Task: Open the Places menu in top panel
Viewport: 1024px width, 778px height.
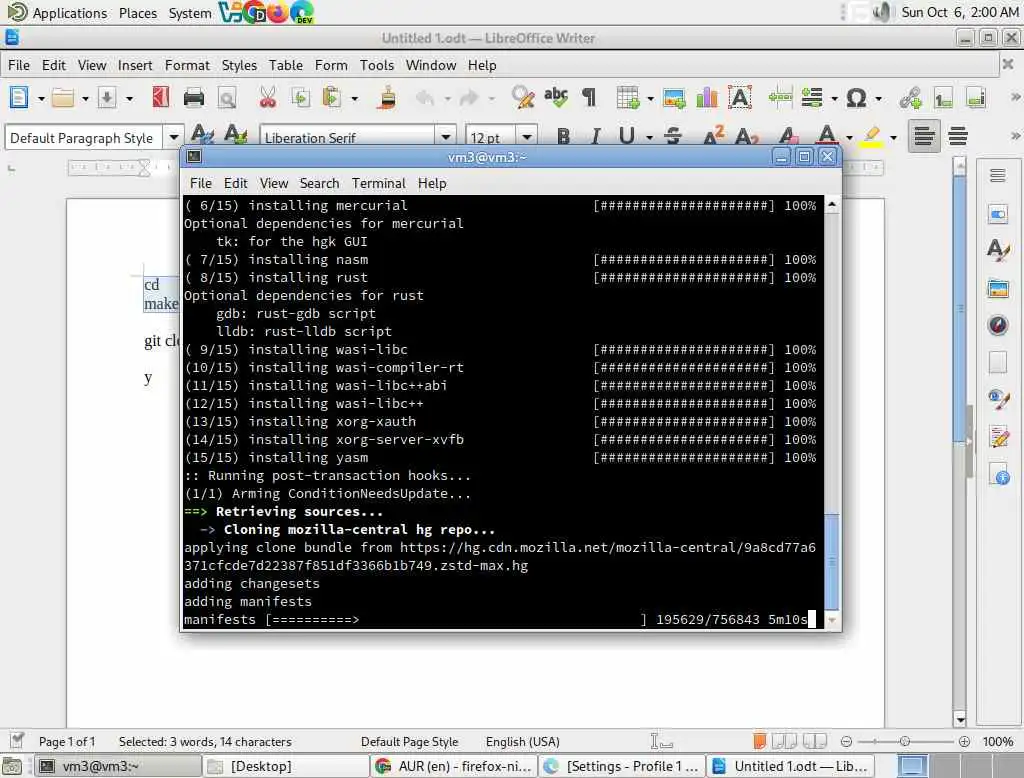Action: click(x=138, y=13)
